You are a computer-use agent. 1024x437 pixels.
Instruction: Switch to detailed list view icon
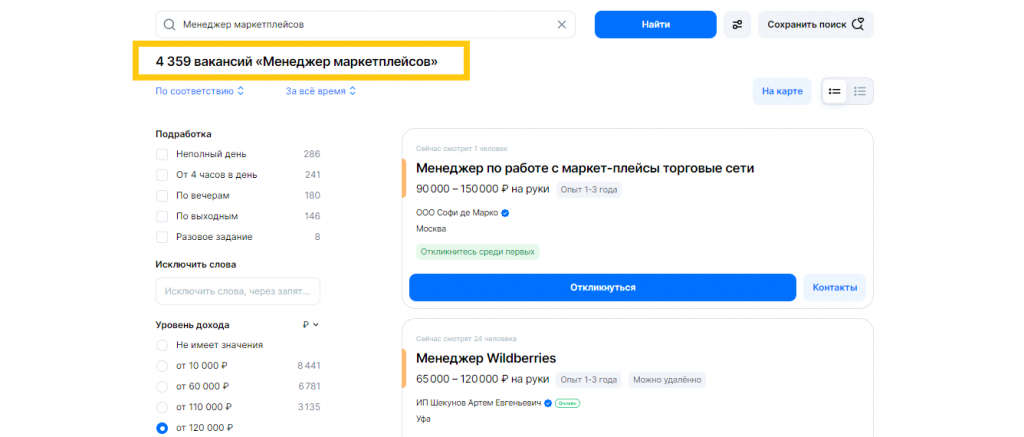click(834, 91)
